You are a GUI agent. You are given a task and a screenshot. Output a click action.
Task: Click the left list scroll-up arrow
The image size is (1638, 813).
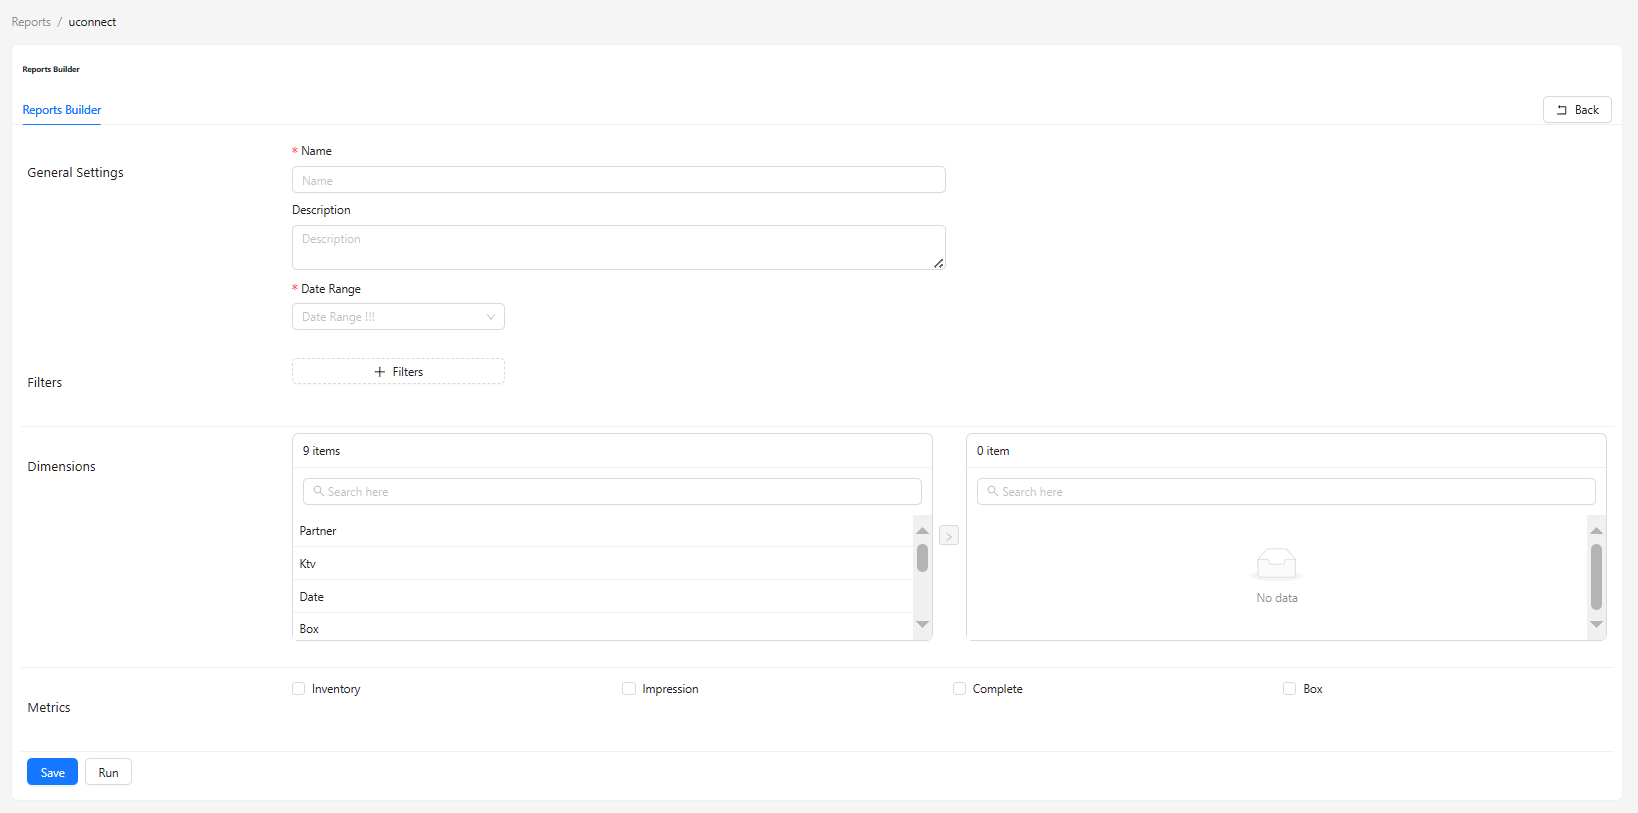pos(922,530)
